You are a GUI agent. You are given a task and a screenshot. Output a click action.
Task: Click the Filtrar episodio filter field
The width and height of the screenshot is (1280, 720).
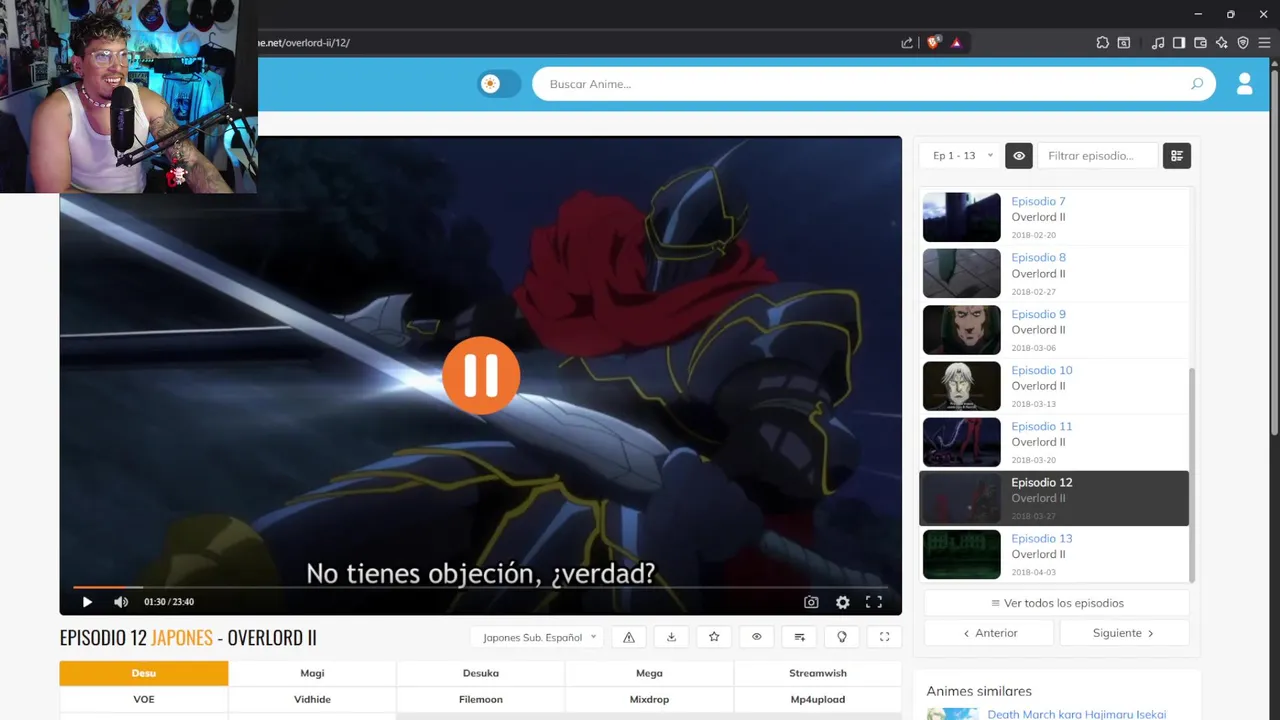point(1097,156)
